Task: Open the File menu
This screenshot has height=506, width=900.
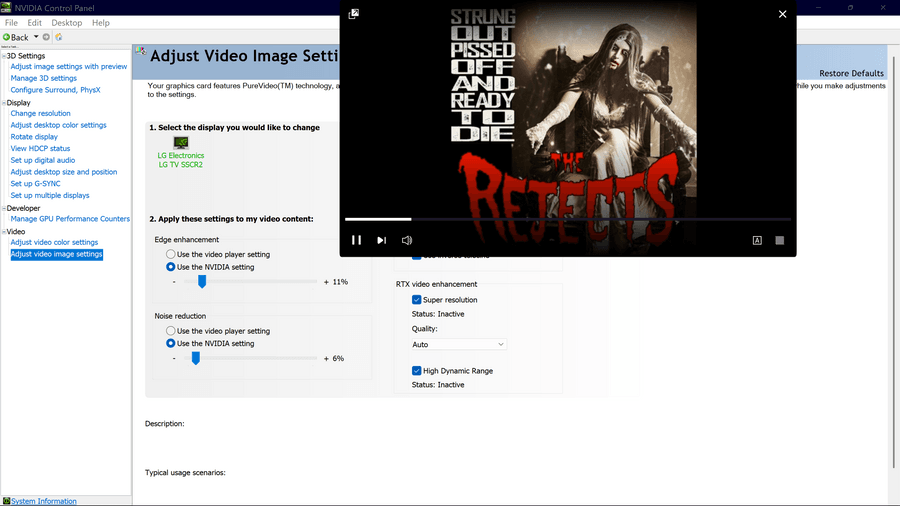Action: 11,23
